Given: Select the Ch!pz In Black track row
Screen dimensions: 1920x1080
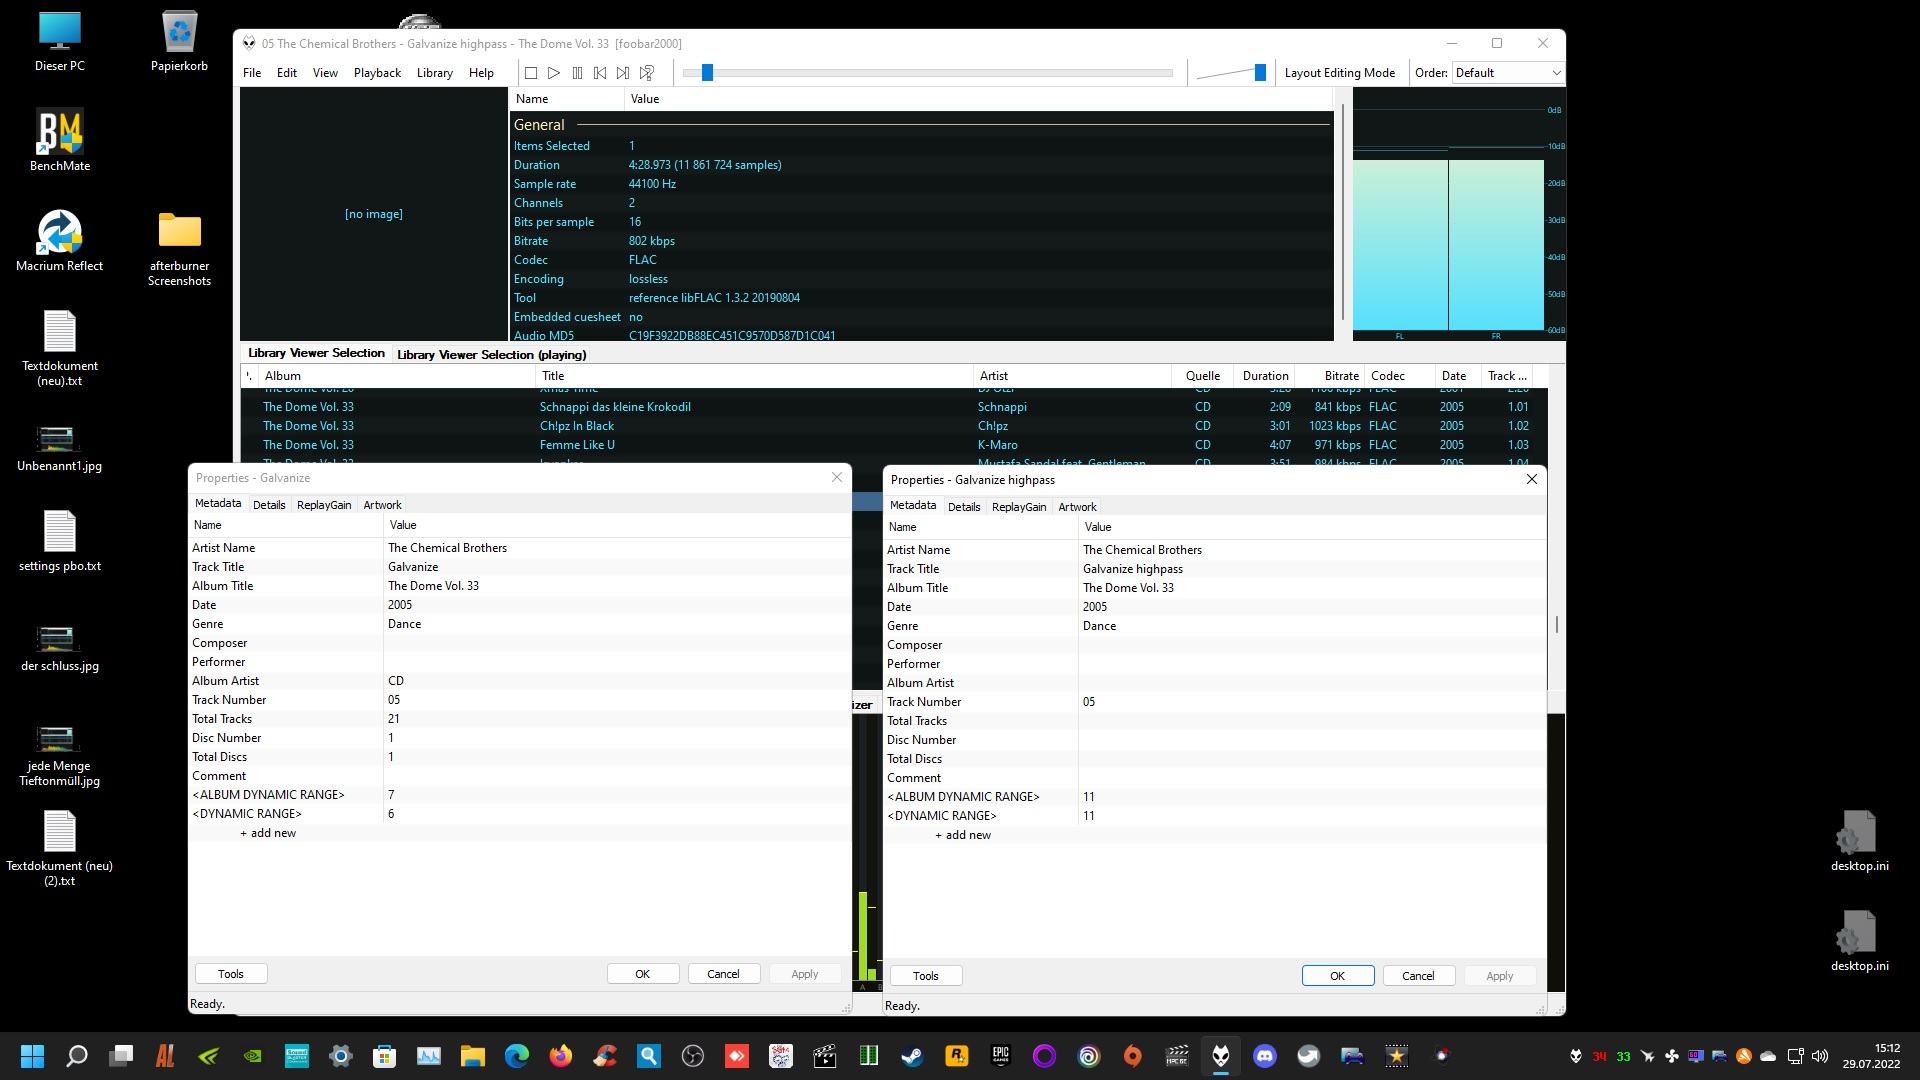Looking at the screenshot, I should click(x=893, y=426).
